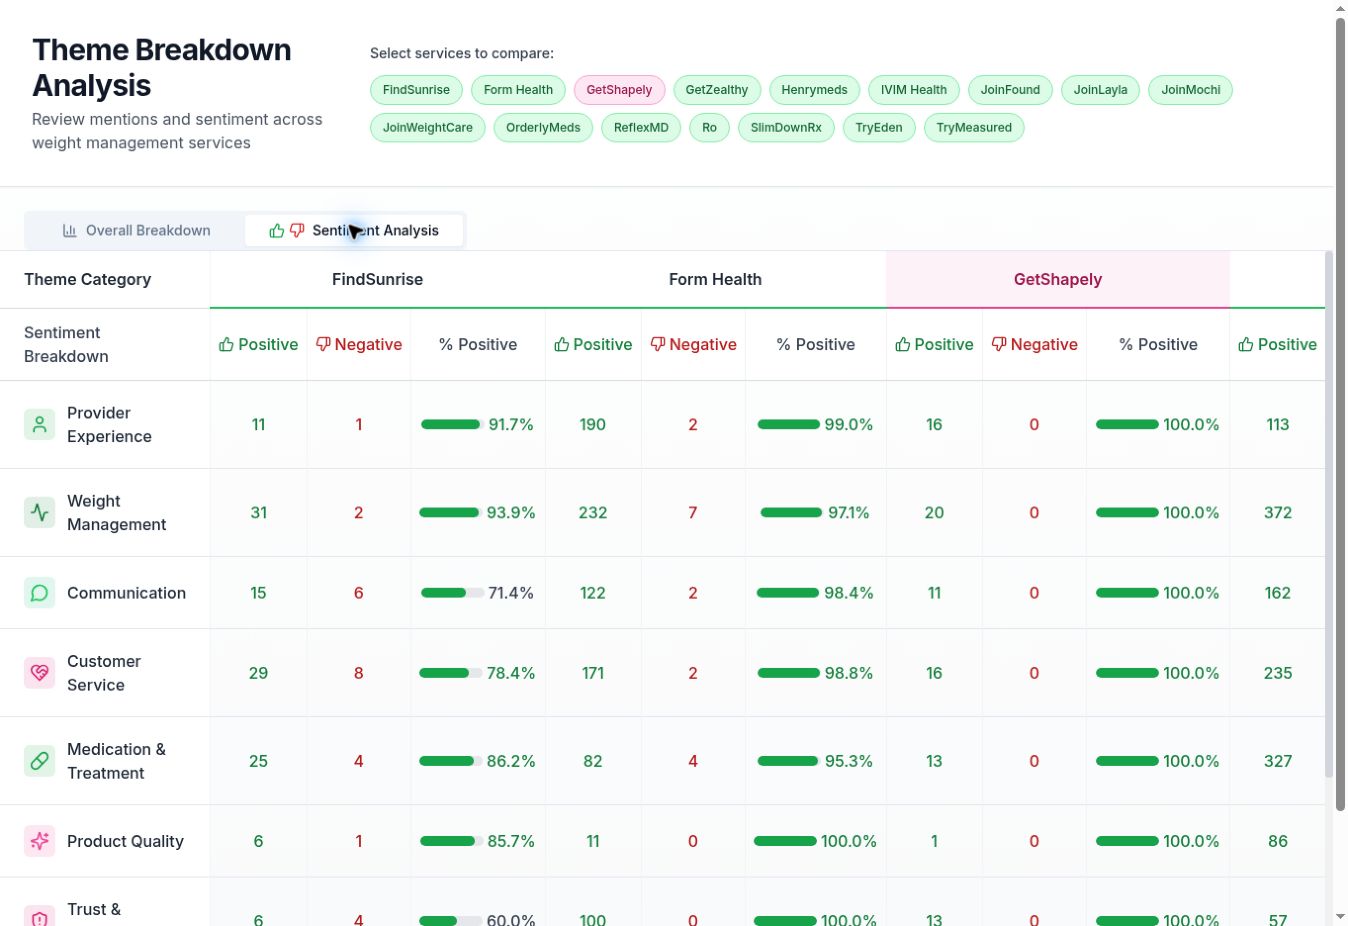Toggle the TryMeasured service chip

974,128
